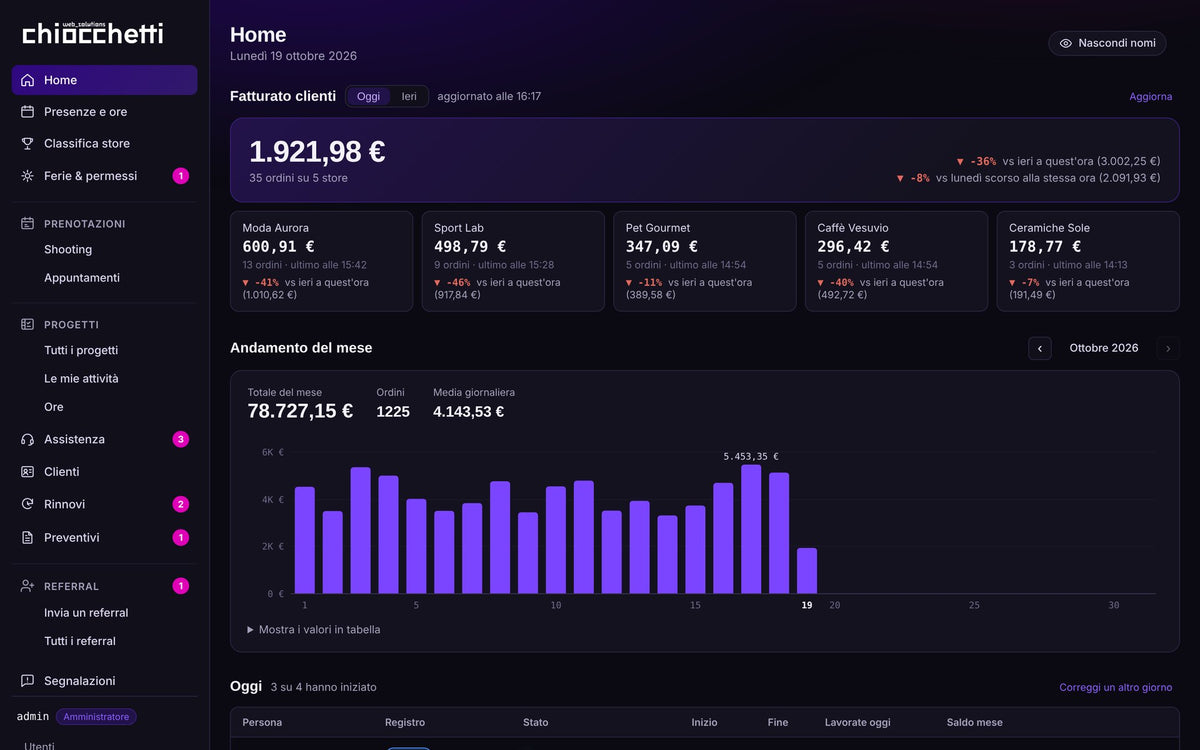This screenshot has width=1200, height=750.
Task: Open Ferie & permessi section
Action: coord(104,176)
